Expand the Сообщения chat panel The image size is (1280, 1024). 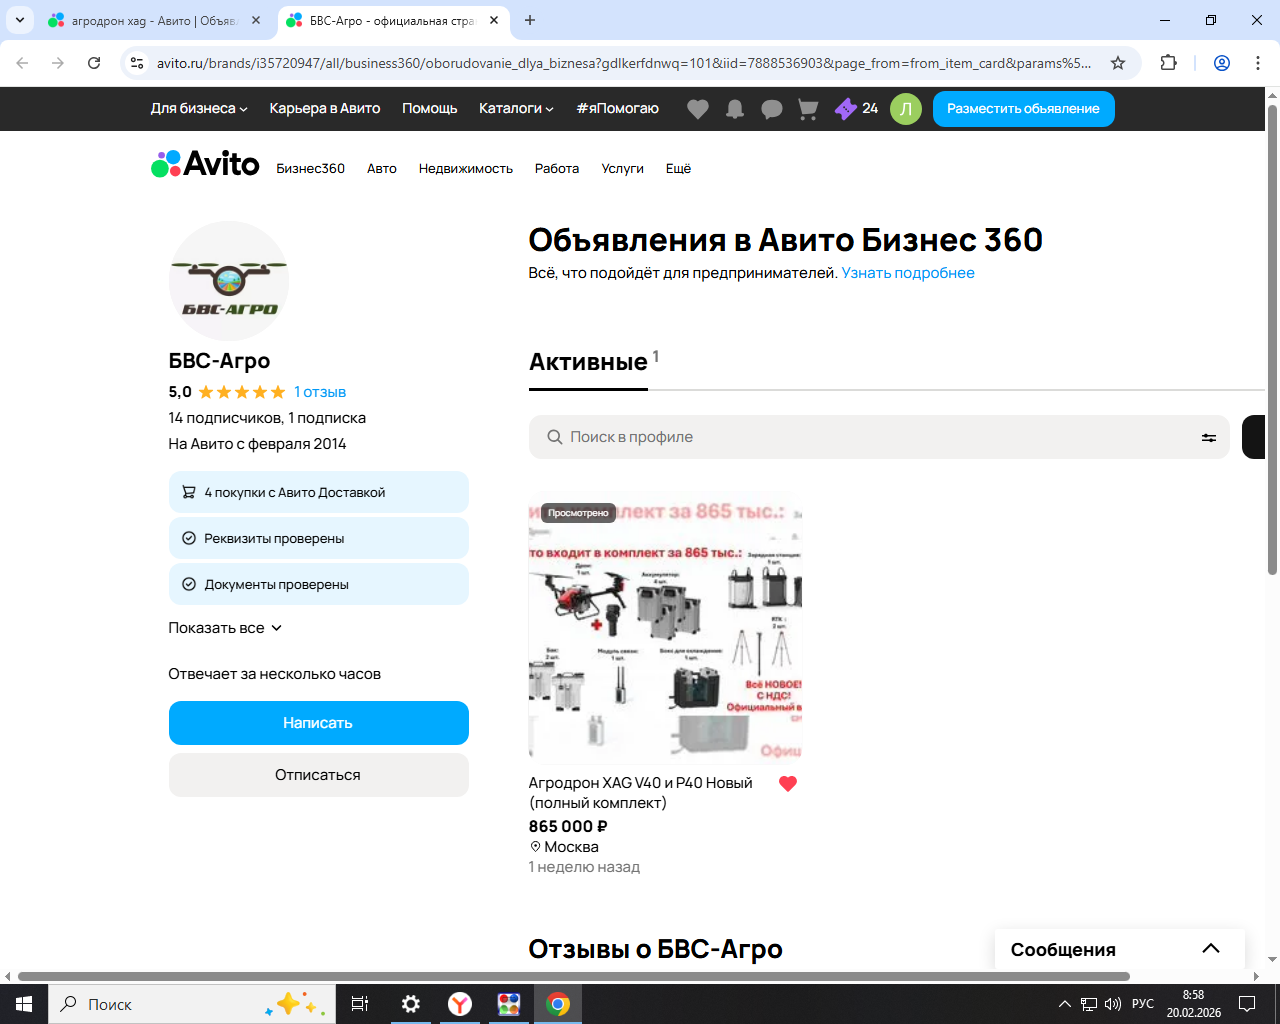pos(1120,949)
